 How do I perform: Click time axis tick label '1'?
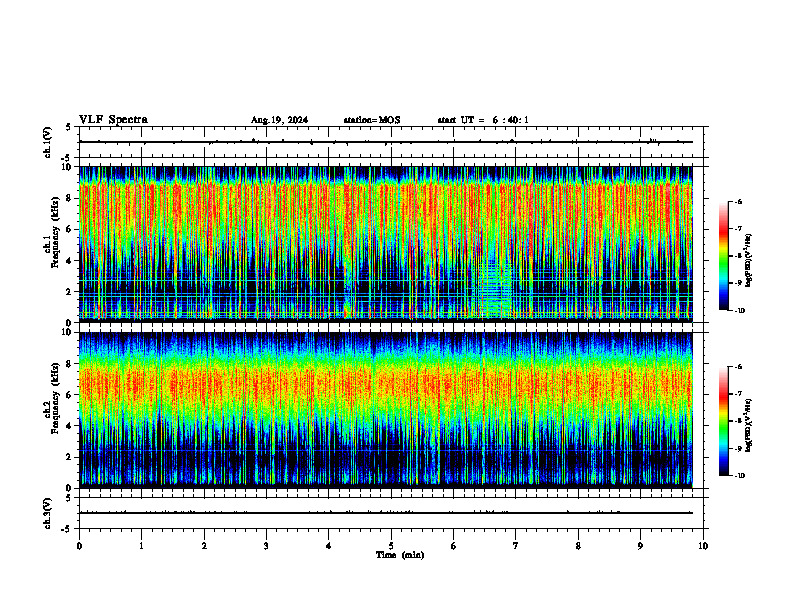pos(141,546)
